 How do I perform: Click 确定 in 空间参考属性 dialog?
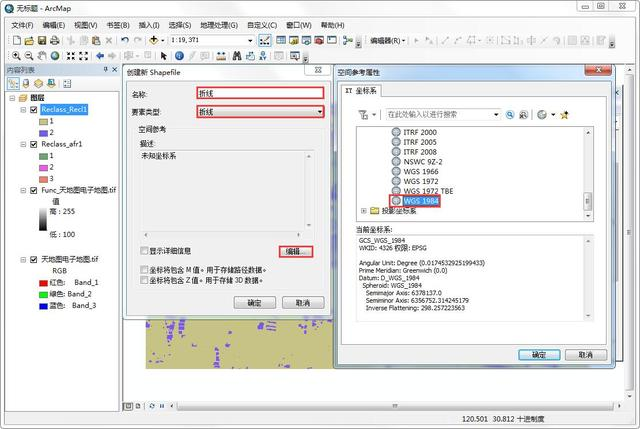pyautogui.click(x=539, y=355)
